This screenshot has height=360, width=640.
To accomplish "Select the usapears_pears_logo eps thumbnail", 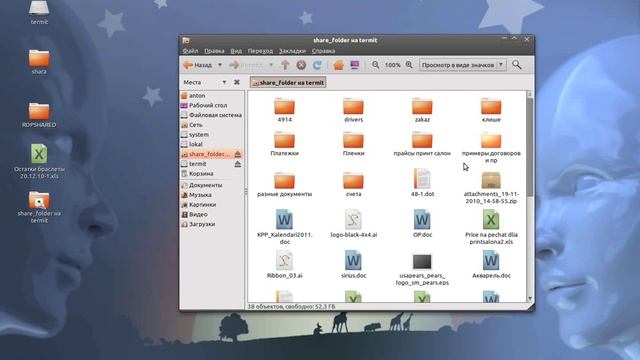I will coord(422,262).
